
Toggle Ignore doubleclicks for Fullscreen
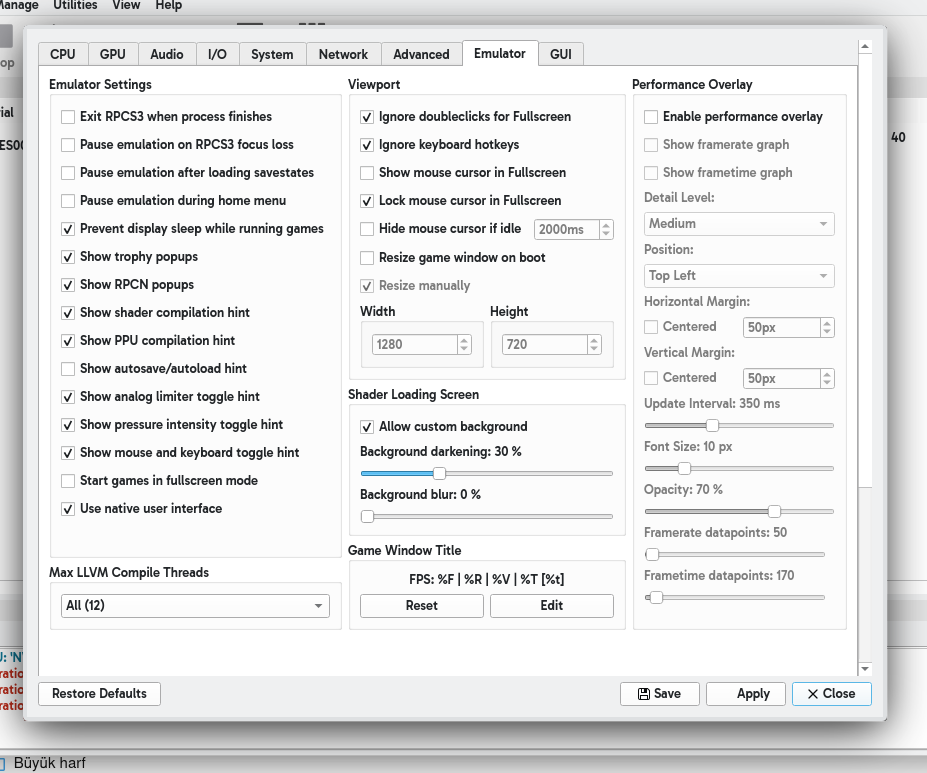point(367,117)
